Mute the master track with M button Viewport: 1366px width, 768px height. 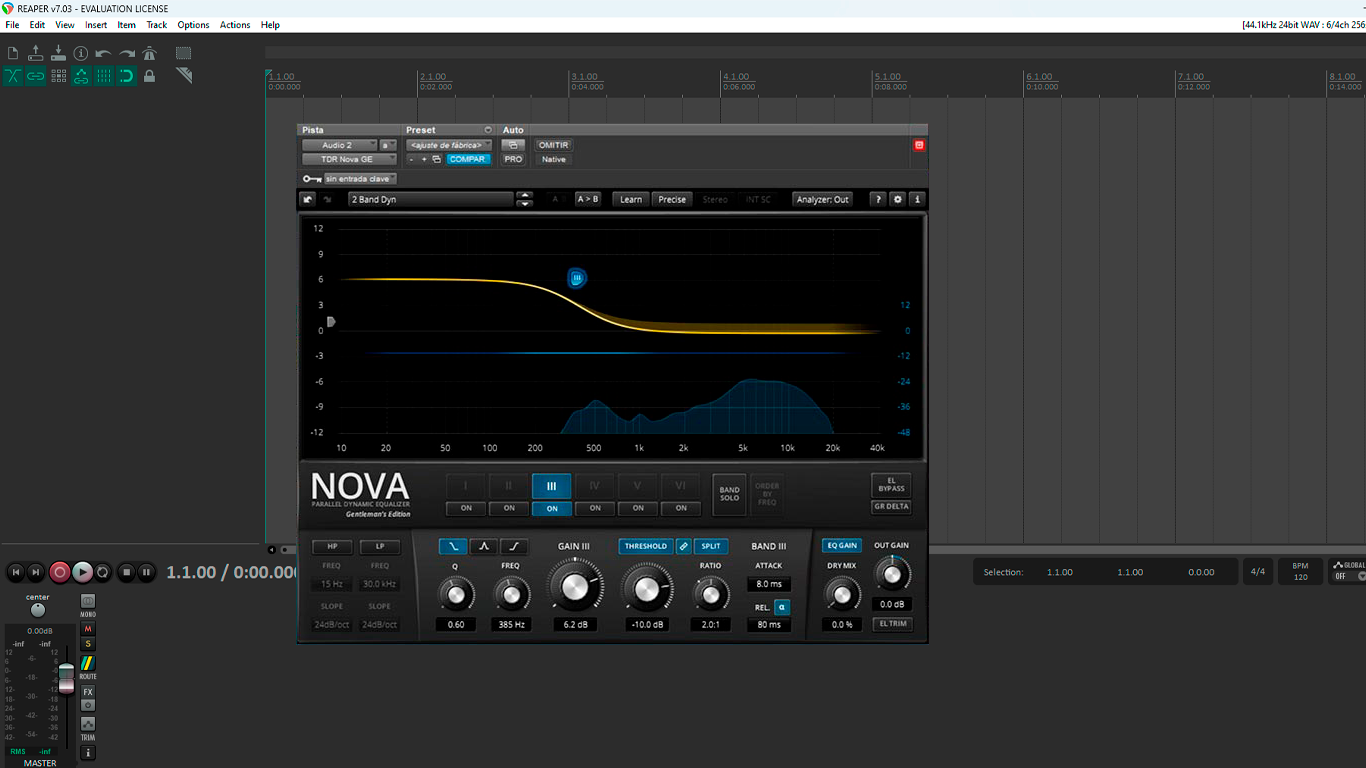pyautogui.click(x=88, y=629)
